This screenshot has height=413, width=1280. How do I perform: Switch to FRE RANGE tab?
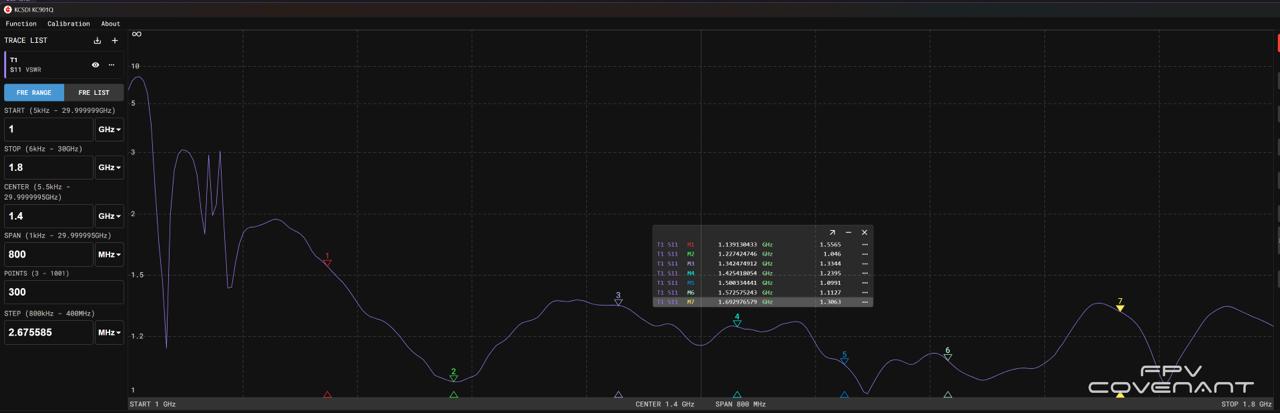pyautogui.click(x=34, y=92)
